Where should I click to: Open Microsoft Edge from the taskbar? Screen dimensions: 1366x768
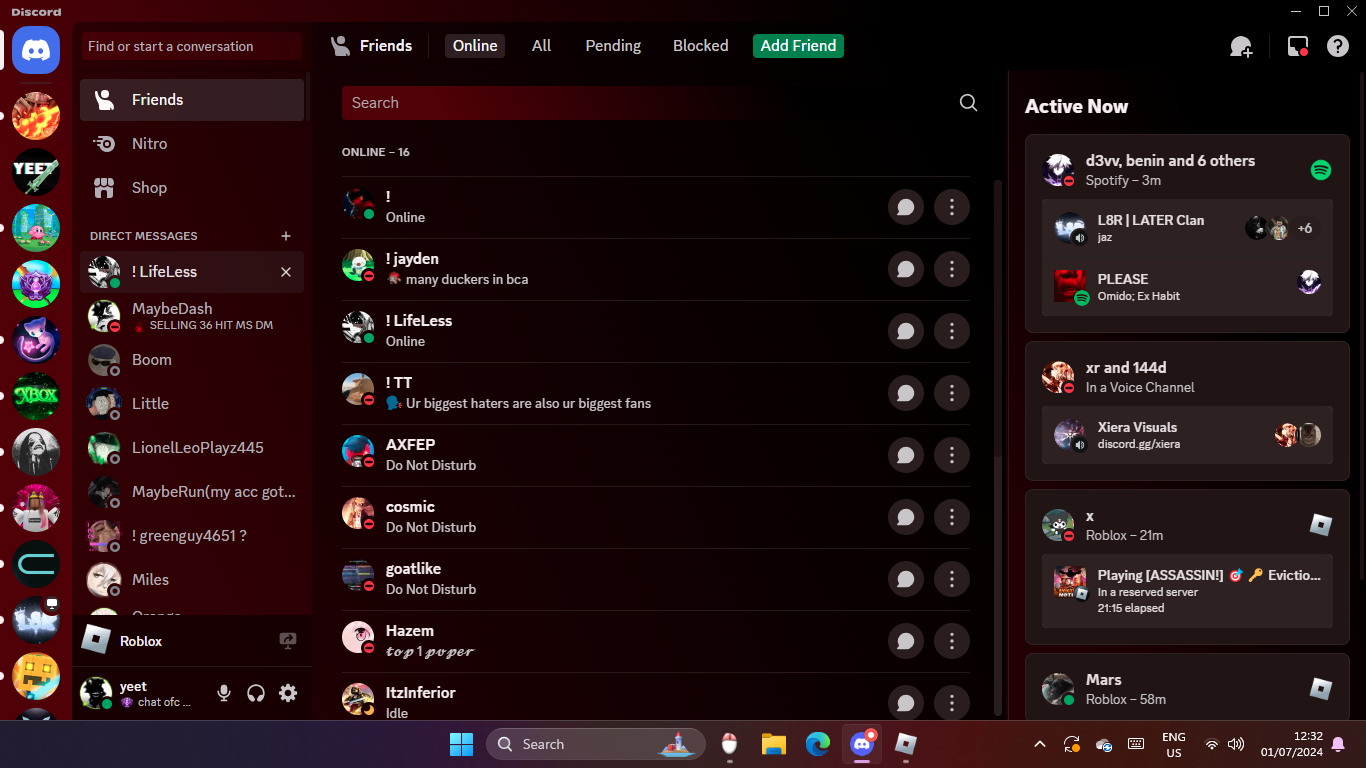pyautogui.click(x=818, y=744)
